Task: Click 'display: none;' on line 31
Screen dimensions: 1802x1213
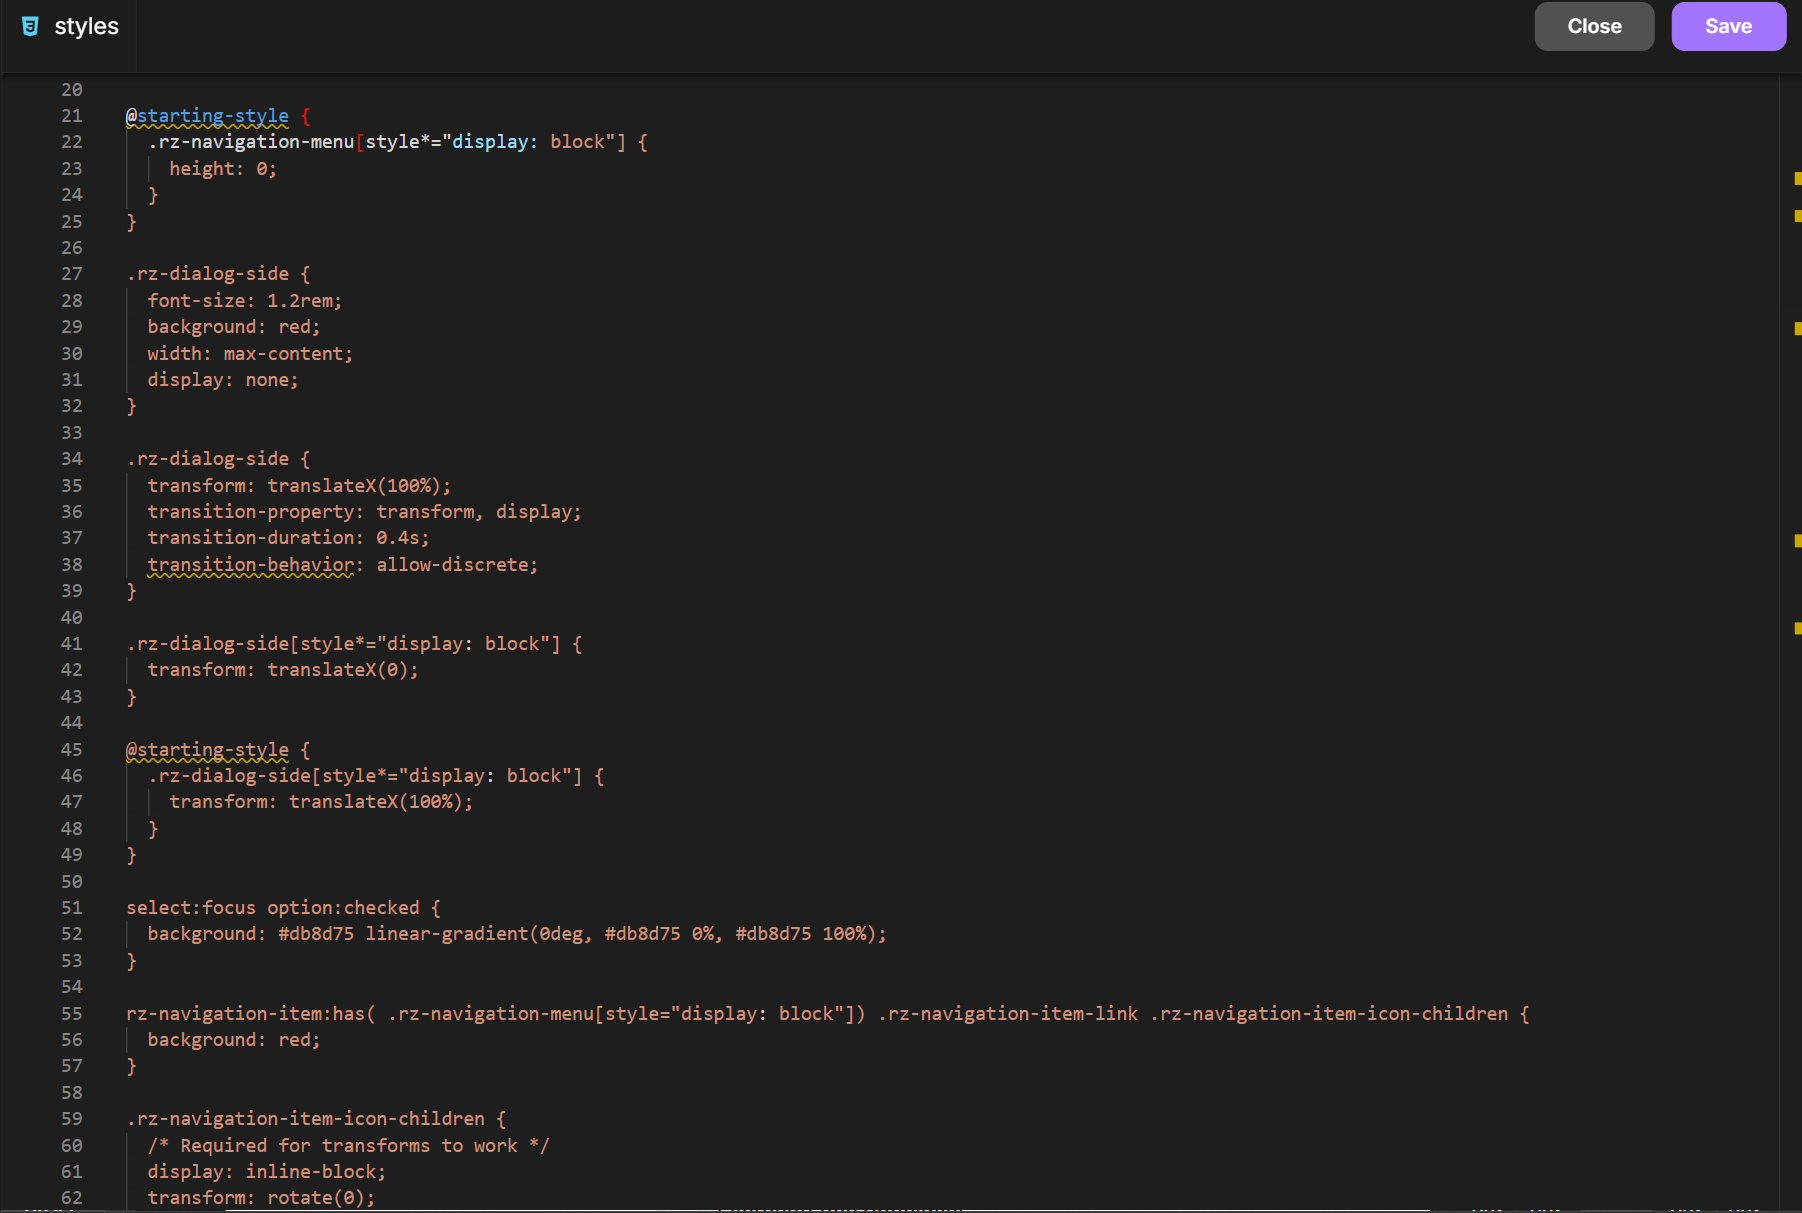Action: (222, 380)
